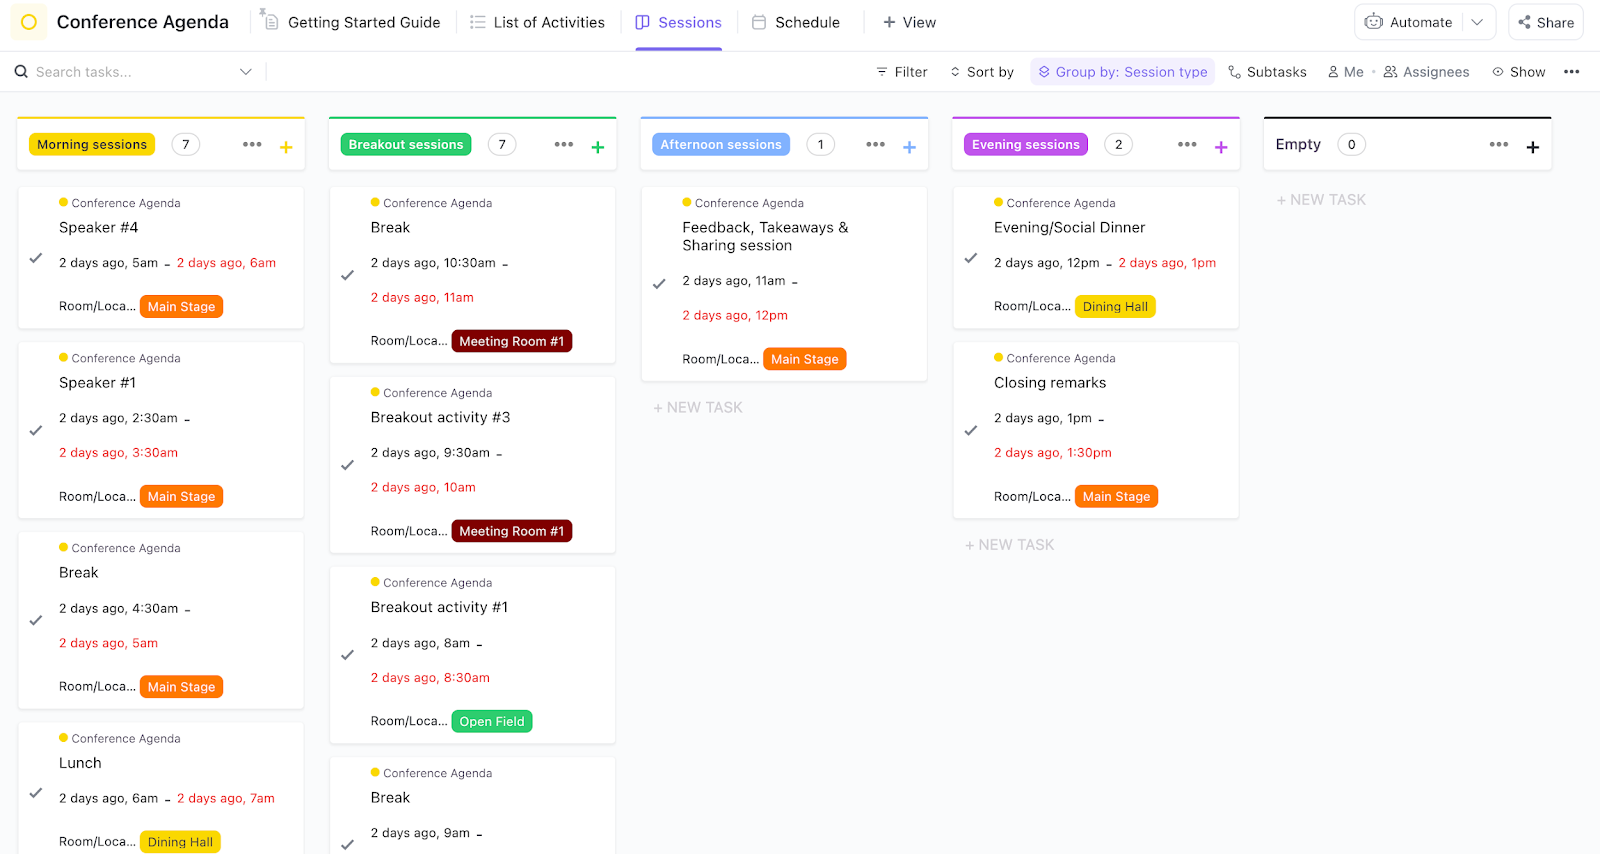
Task: Click the yellow circle Conference Agenda logo icon
Action: click(x=29, y=22)
